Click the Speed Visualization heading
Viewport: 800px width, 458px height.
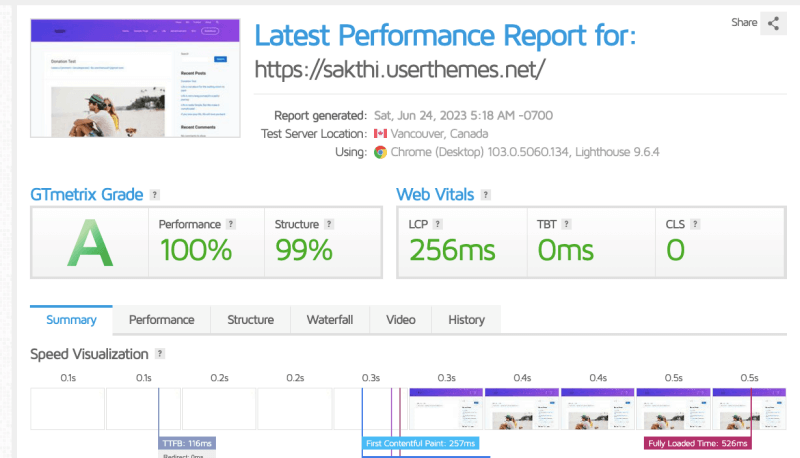tap(89, 354)
